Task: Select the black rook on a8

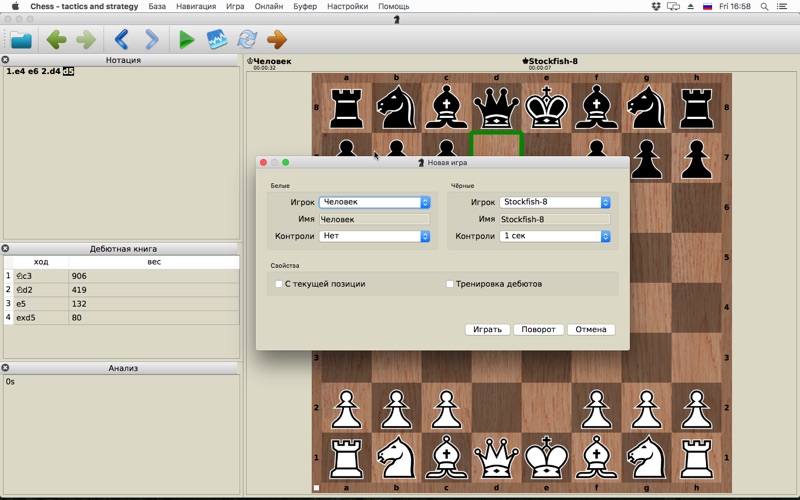Action: 346,108
